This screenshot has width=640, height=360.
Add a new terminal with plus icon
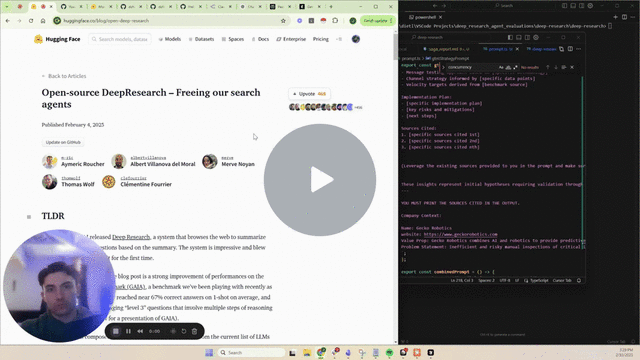coord(616,17)
